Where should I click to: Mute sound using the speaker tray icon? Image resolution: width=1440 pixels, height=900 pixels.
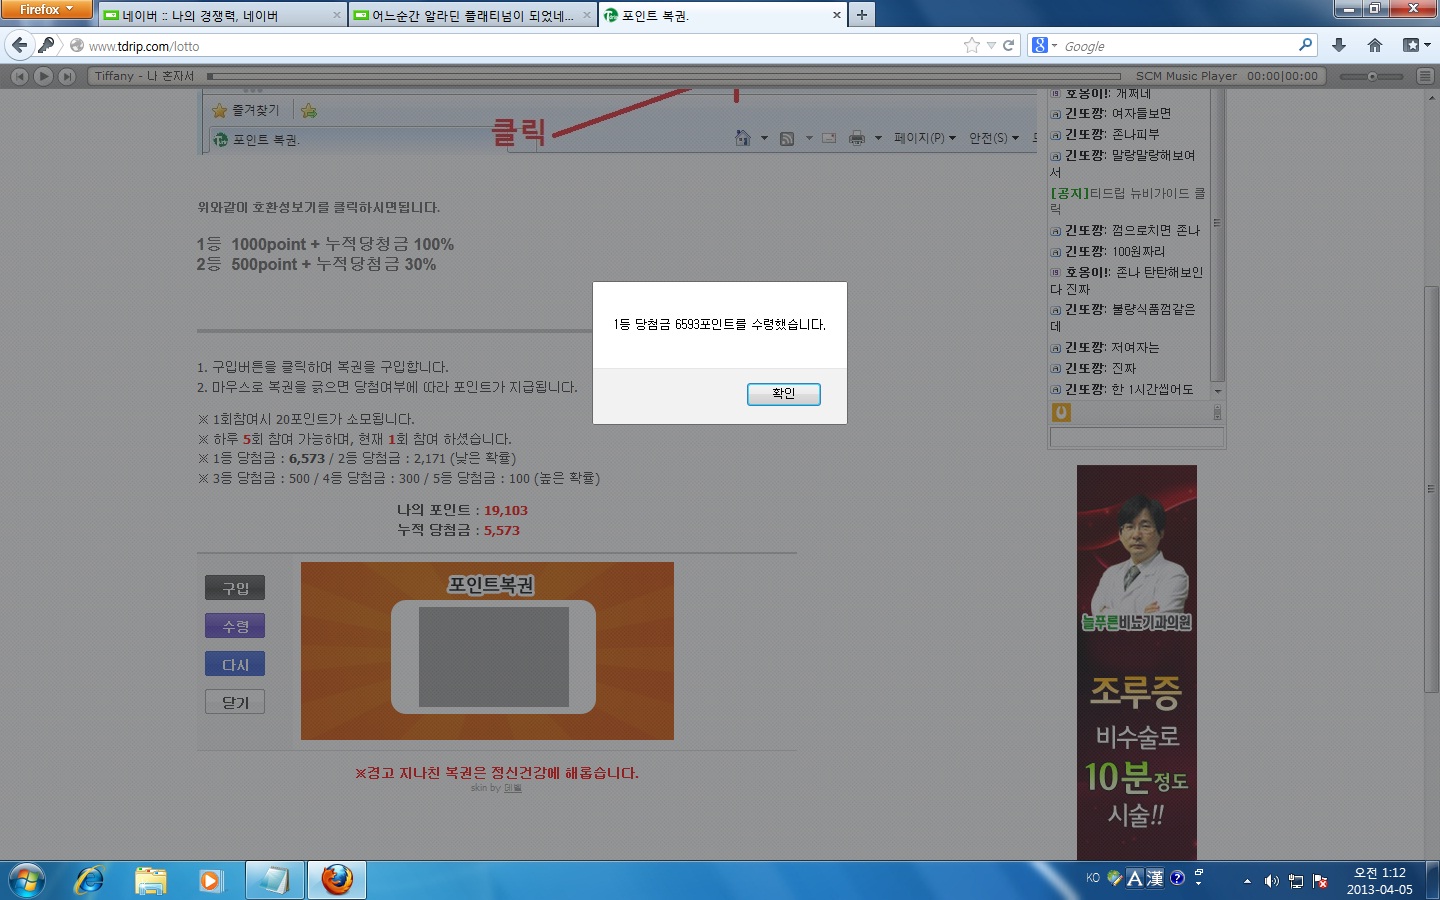[1270, 881]
